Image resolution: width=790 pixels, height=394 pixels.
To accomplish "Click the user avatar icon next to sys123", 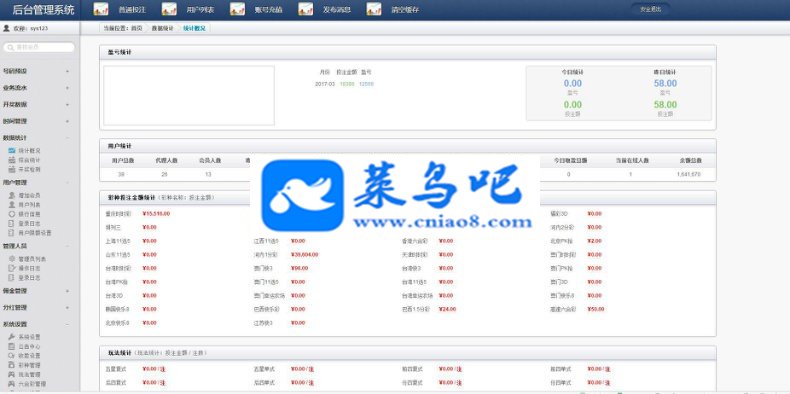I will [x=7, y=29].
